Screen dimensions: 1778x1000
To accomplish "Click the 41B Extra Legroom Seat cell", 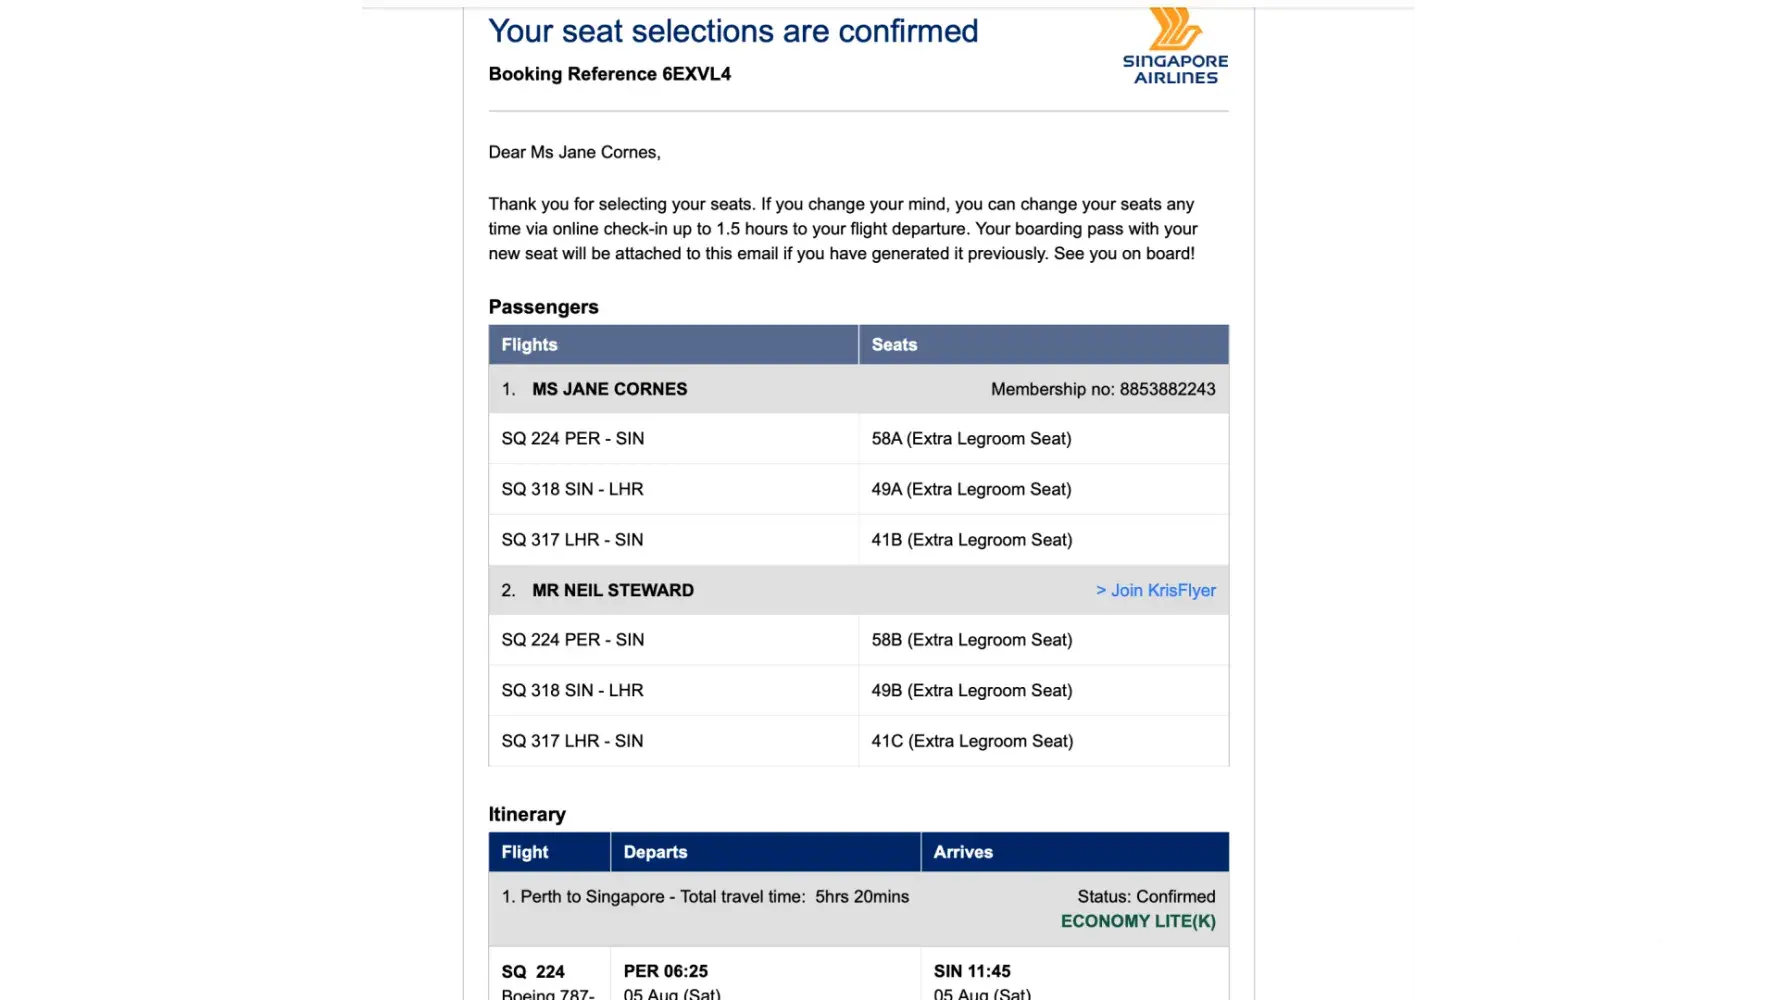I will pyautogui.click(x=971, y=540).
